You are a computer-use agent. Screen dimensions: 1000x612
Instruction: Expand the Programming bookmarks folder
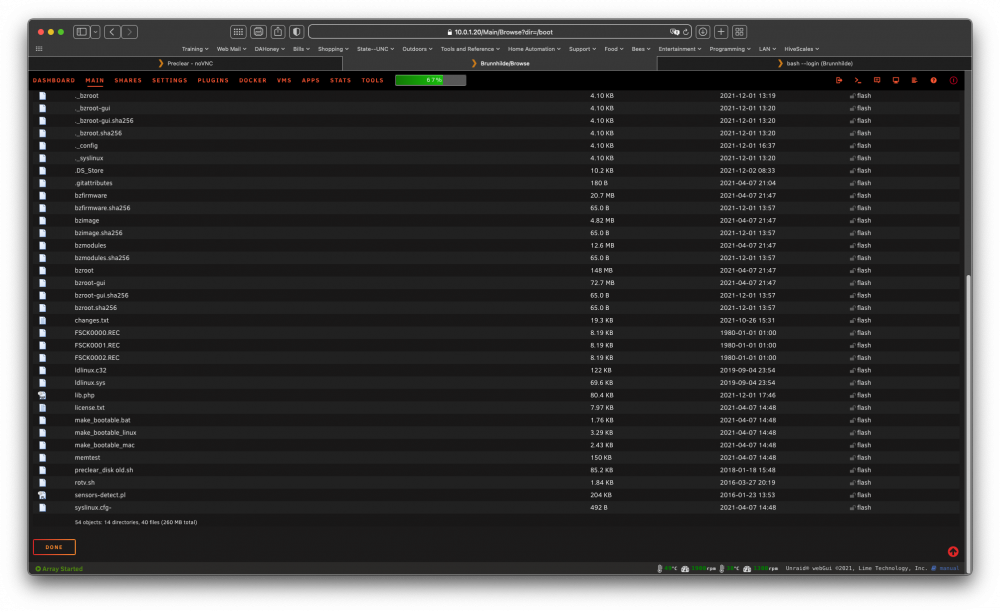tap(730, 49)
